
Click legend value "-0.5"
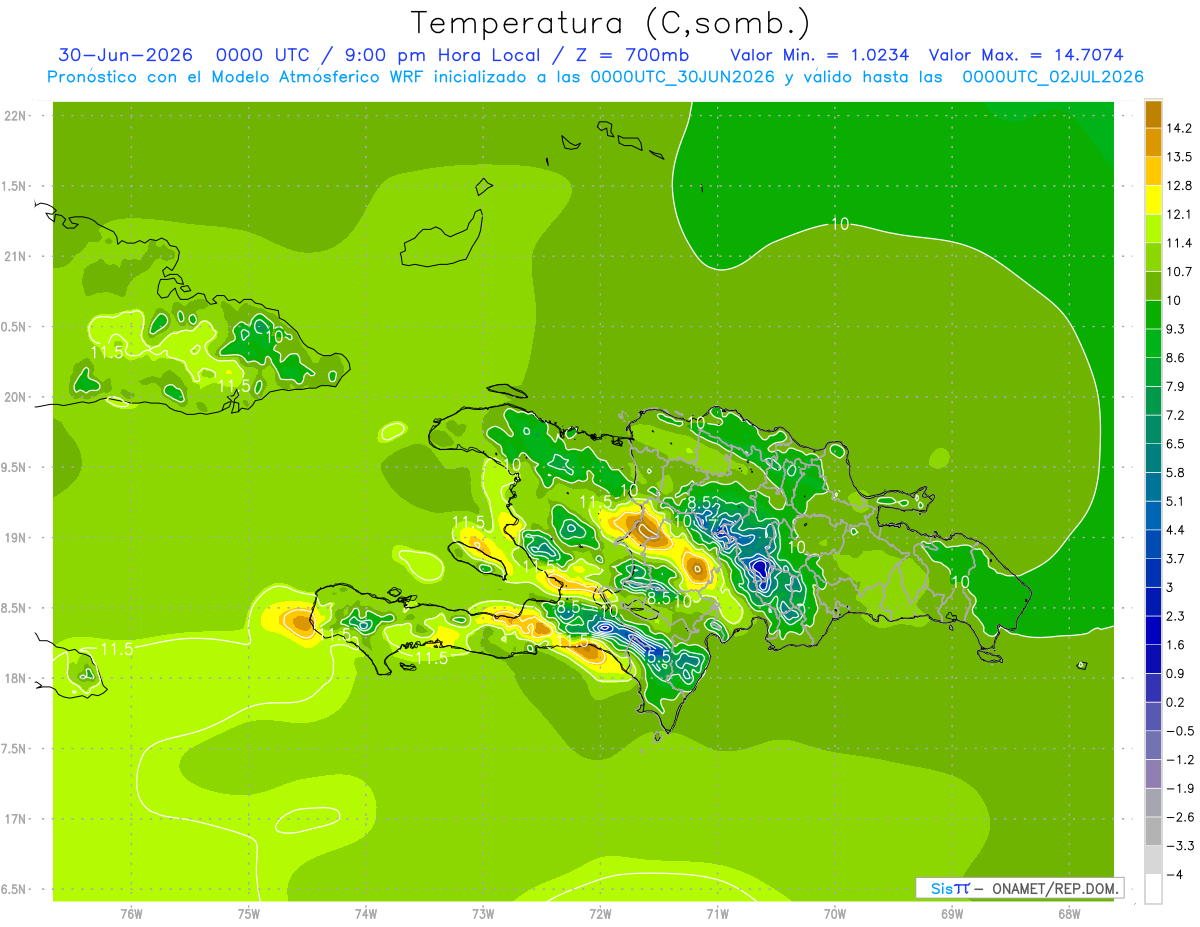coord(1178,731)
